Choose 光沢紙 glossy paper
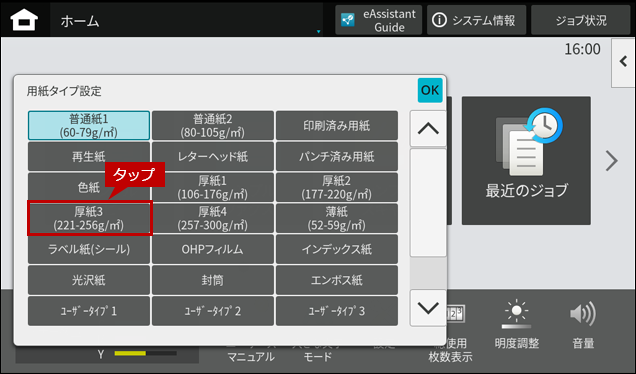 [89, 280]
